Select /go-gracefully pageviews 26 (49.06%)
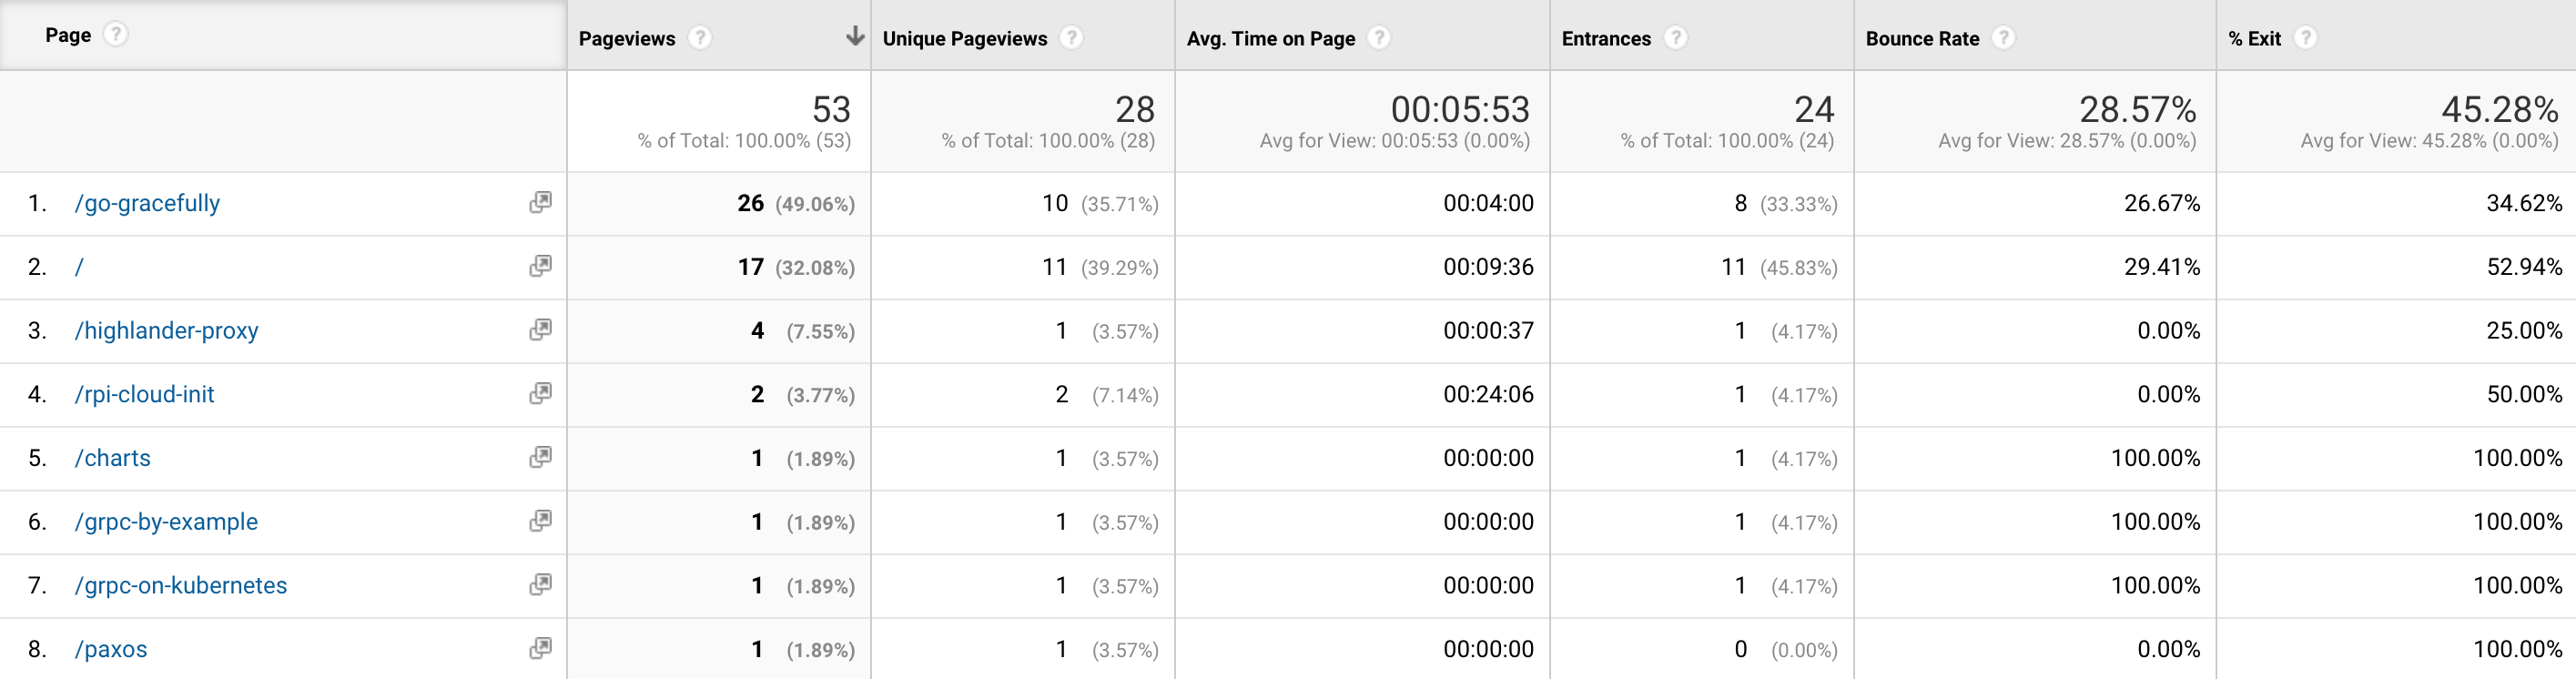The height and width of the screenshot is (679, 2576). (x=796, y=203)
